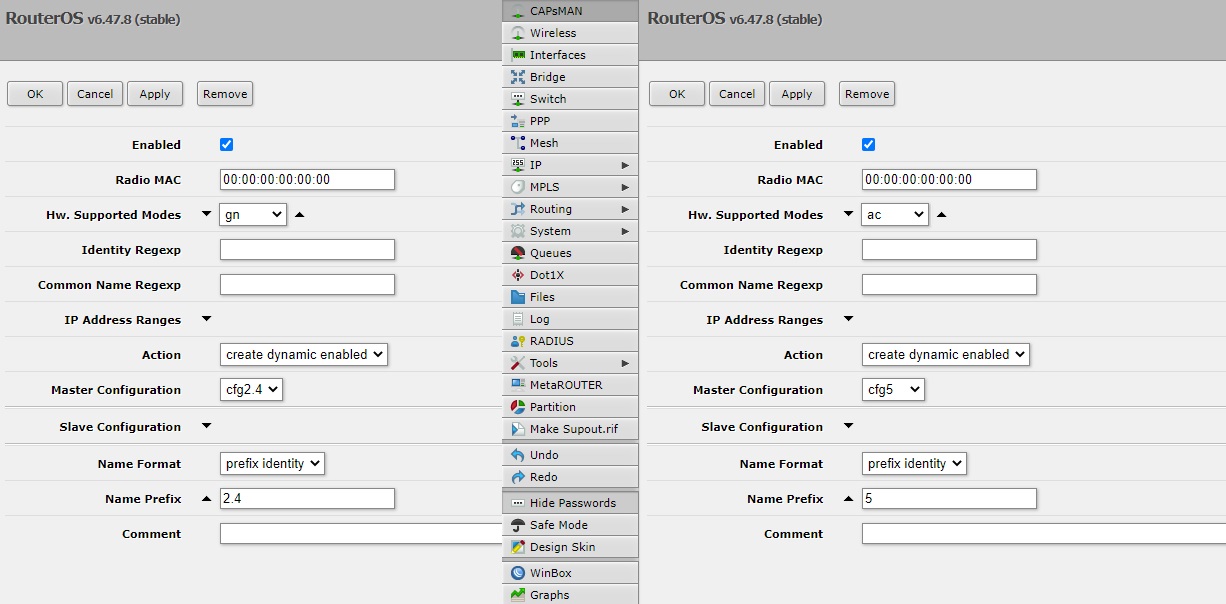Open the Graphs icon
Image resolution: width=1226 pixels, height=604 pixels.
[517, 595]
